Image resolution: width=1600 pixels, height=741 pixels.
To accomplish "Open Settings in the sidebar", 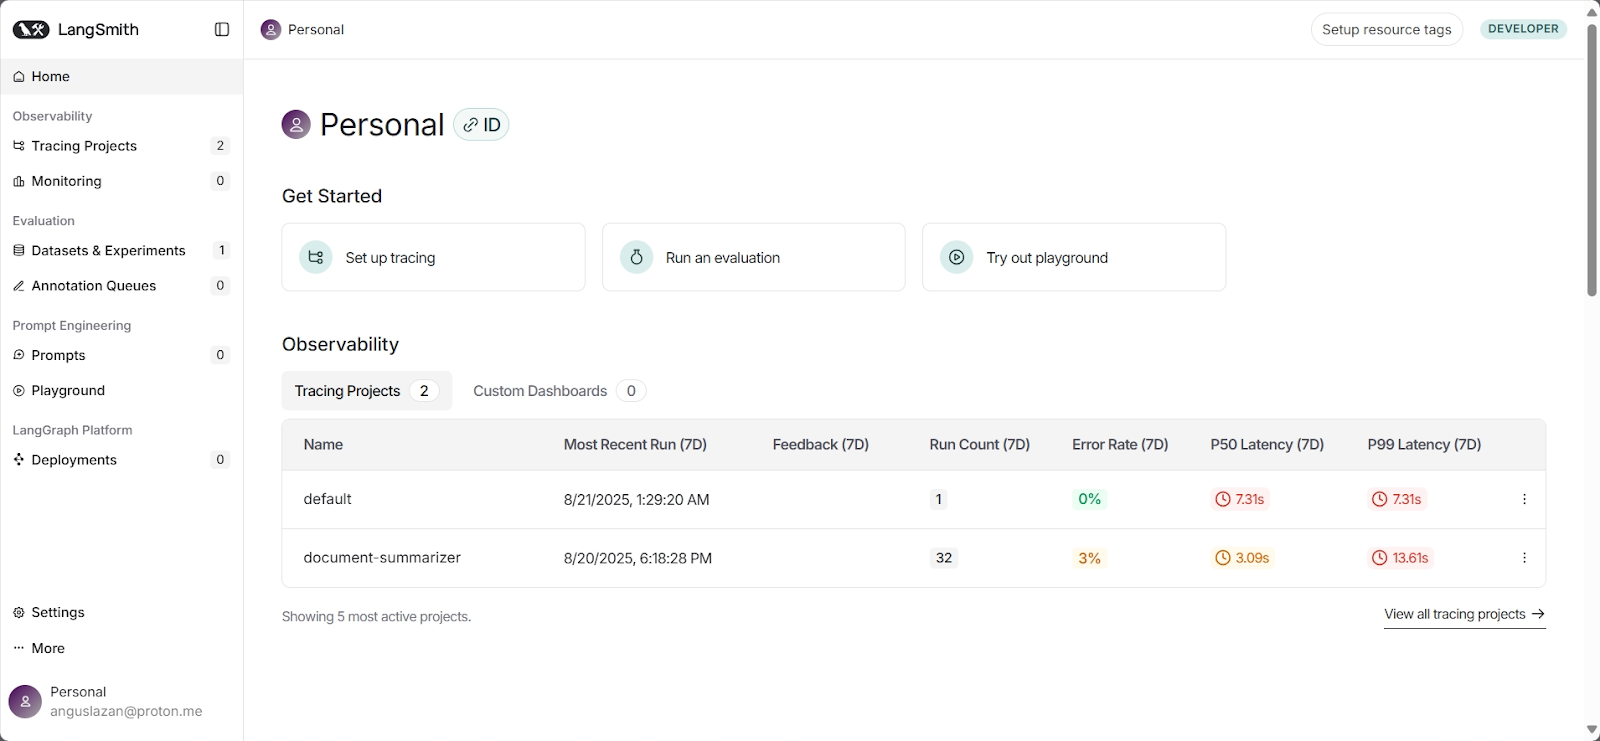I will point(122,612).
